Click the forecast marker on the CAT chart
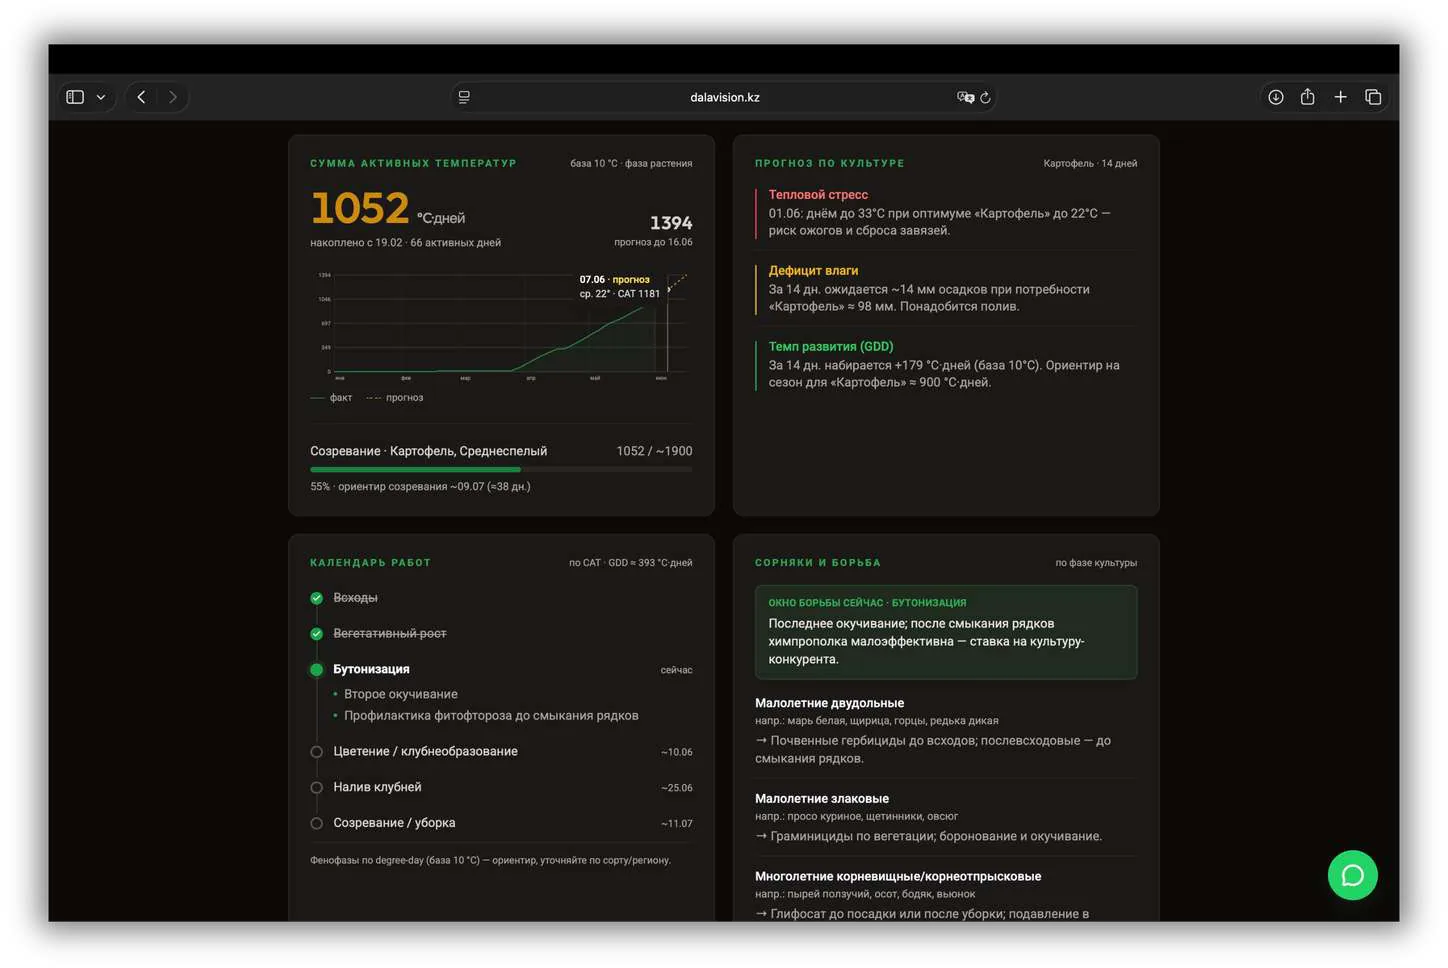 coord(668,290)
